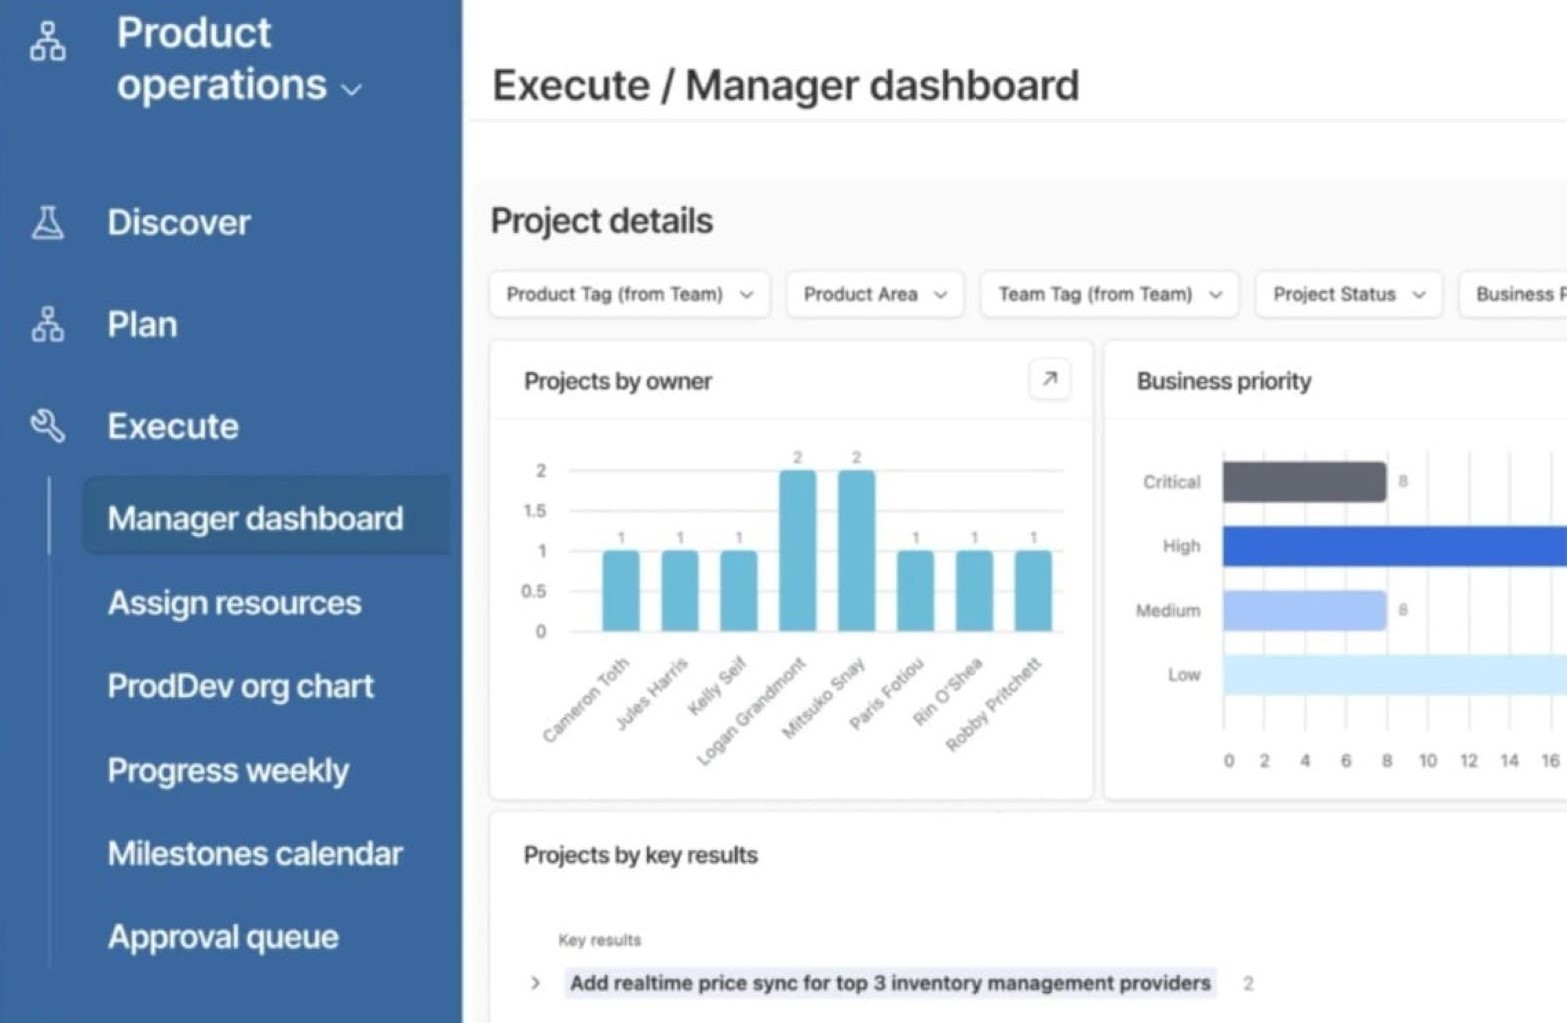Click the Critical priority bar
The width and height of the screenshot is (1567, 1023).
(1303, 482)
